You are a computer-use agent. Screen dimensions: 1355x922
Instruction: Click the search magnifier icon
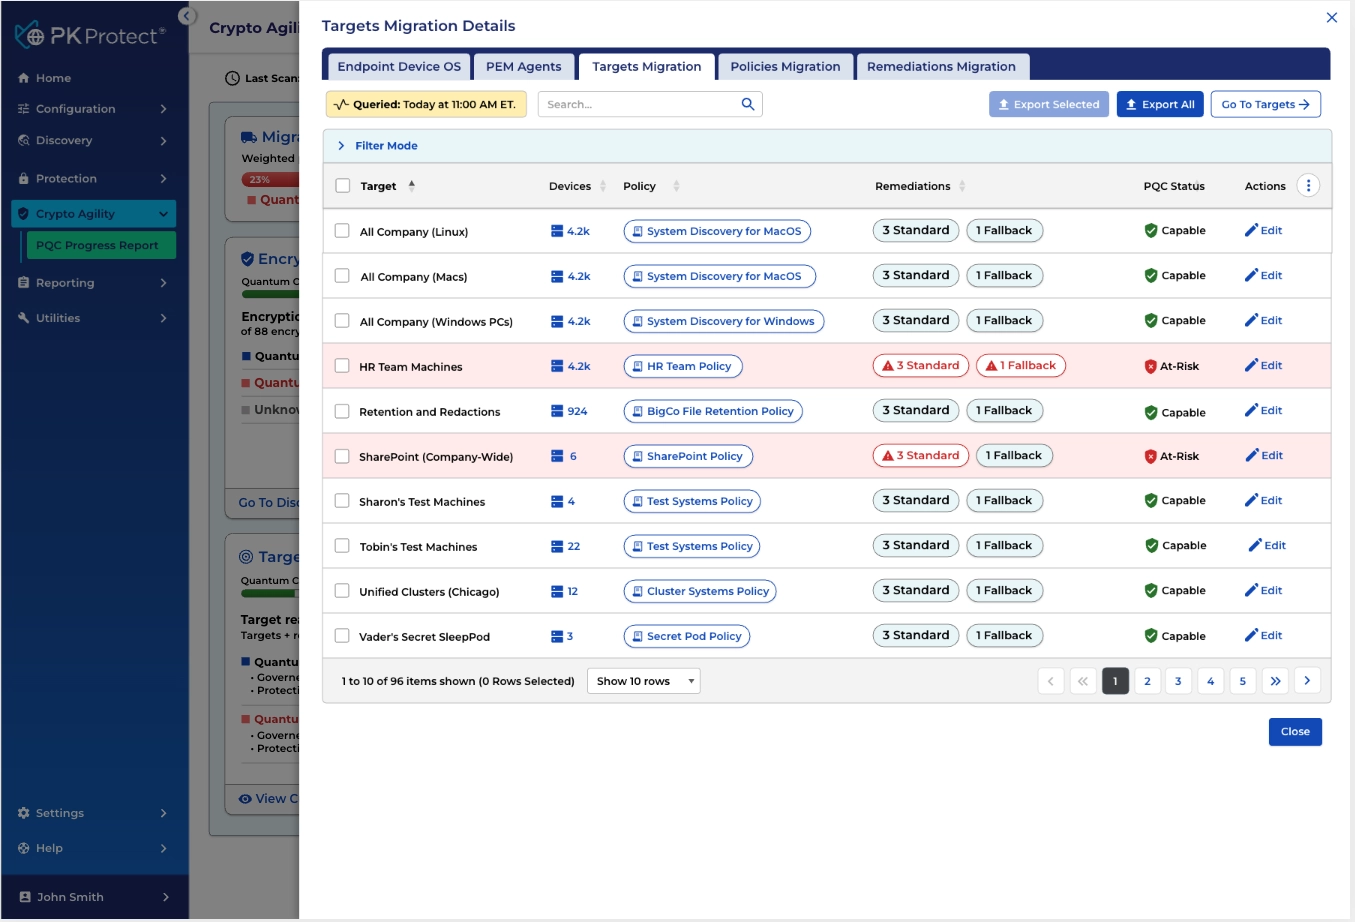point(747,104)
